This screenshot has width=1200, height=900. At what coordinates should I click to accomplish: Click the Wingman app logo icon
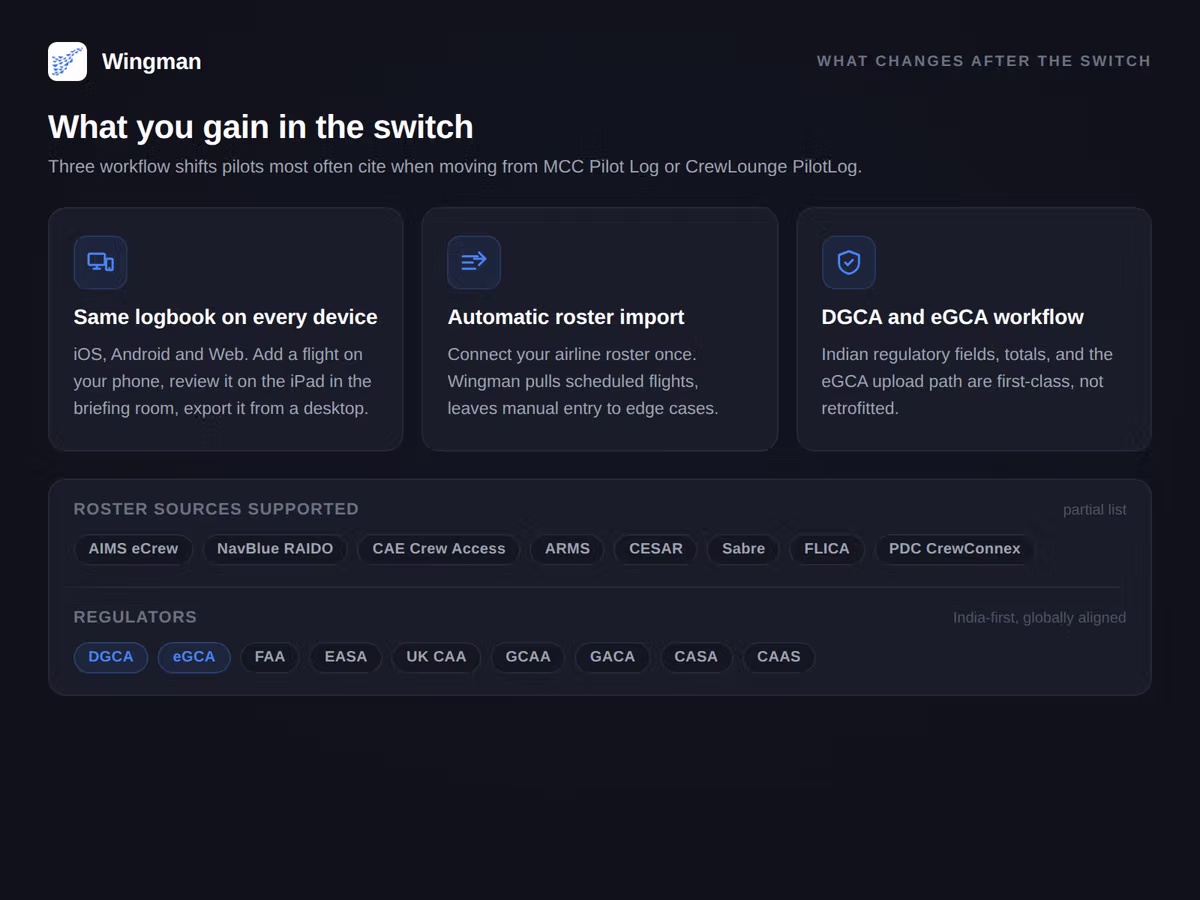[x=67, y=61]
